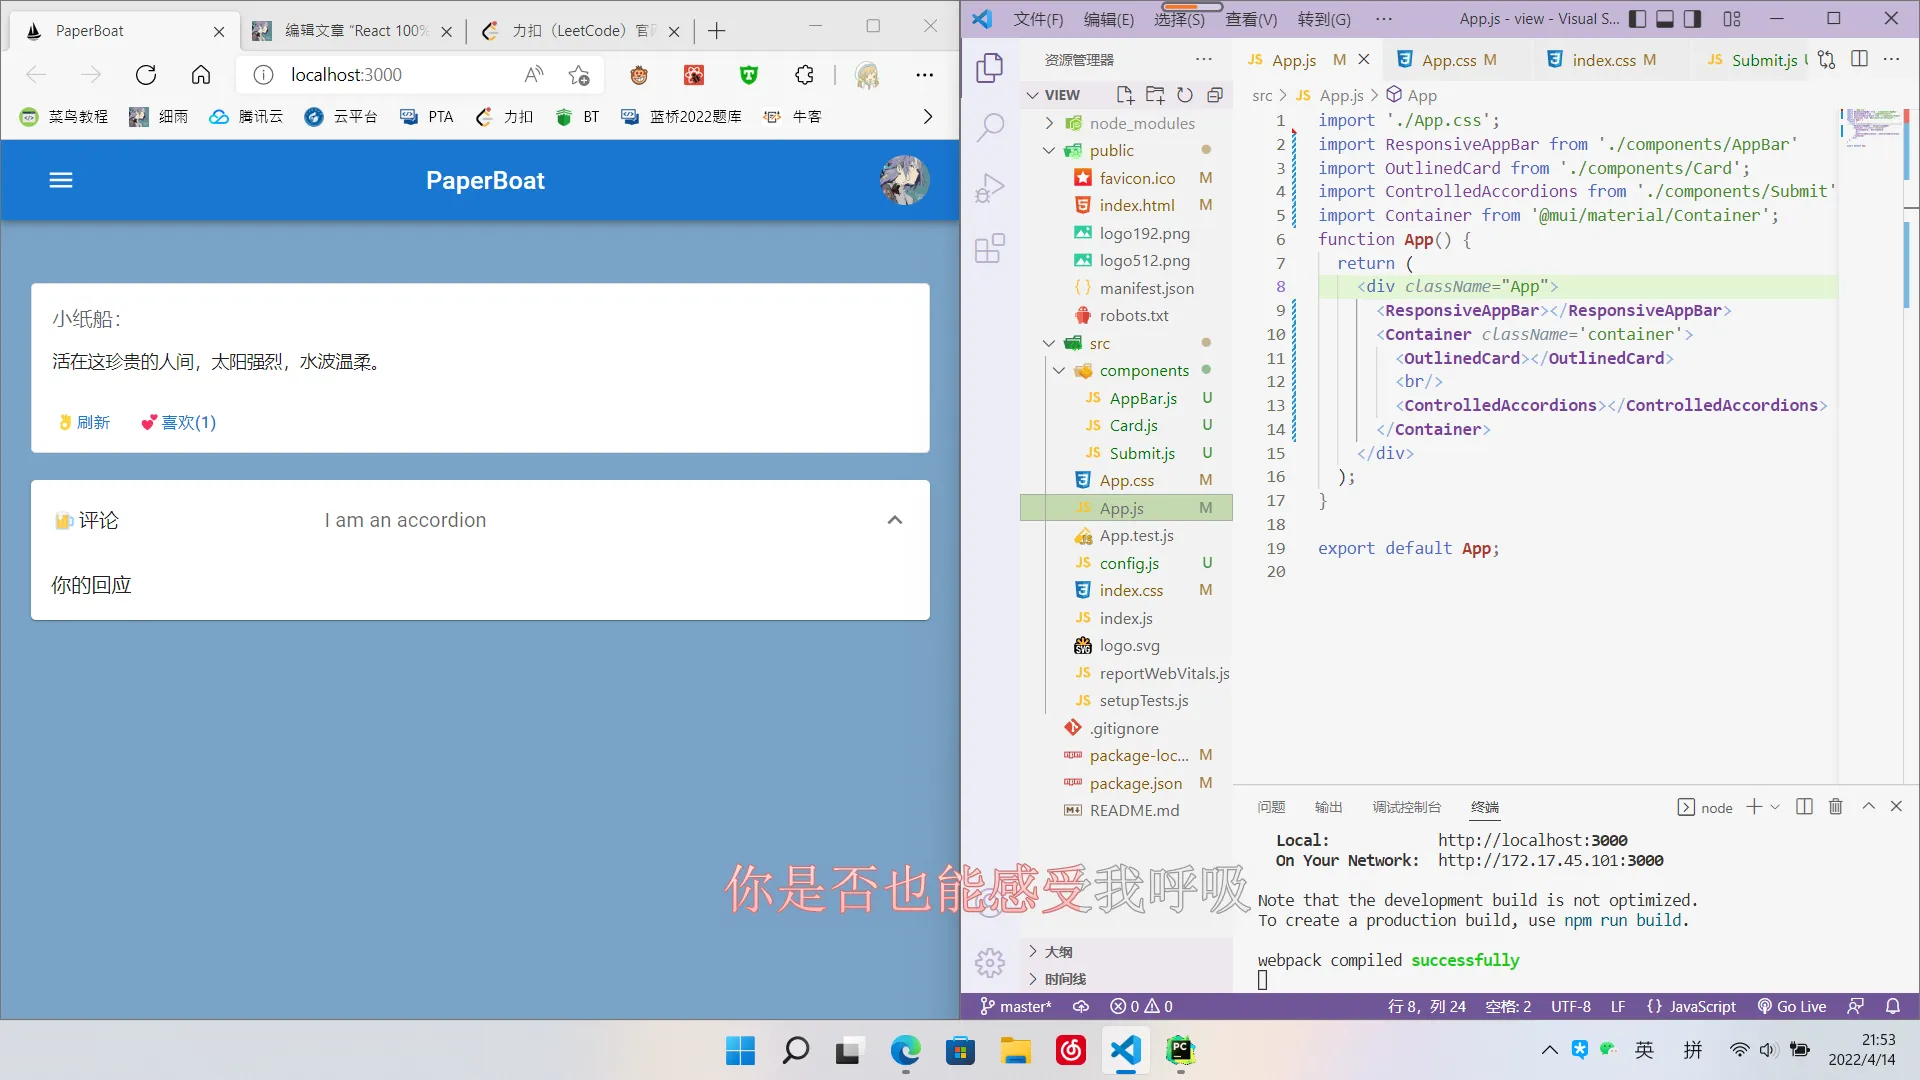Click Refresh Explorer icon
The height and width of the screenshot is (1080, 1920).
click(x=1185, y=95)
